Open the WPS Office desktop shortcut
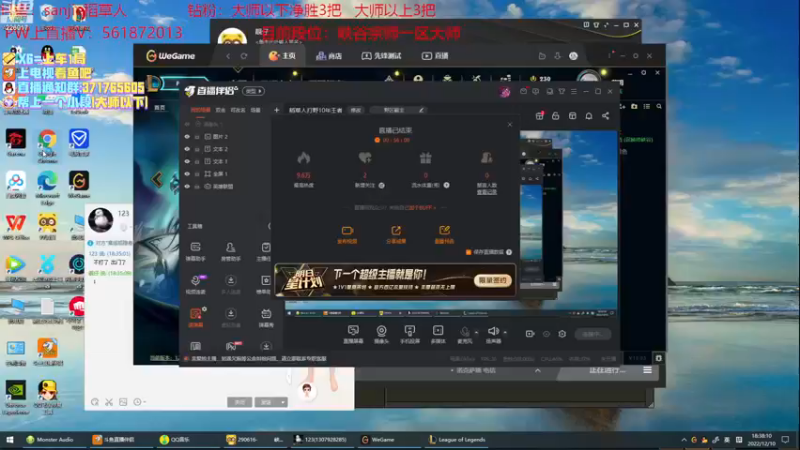This screenshot has width=800, height=450. click(x=16, y=227)
